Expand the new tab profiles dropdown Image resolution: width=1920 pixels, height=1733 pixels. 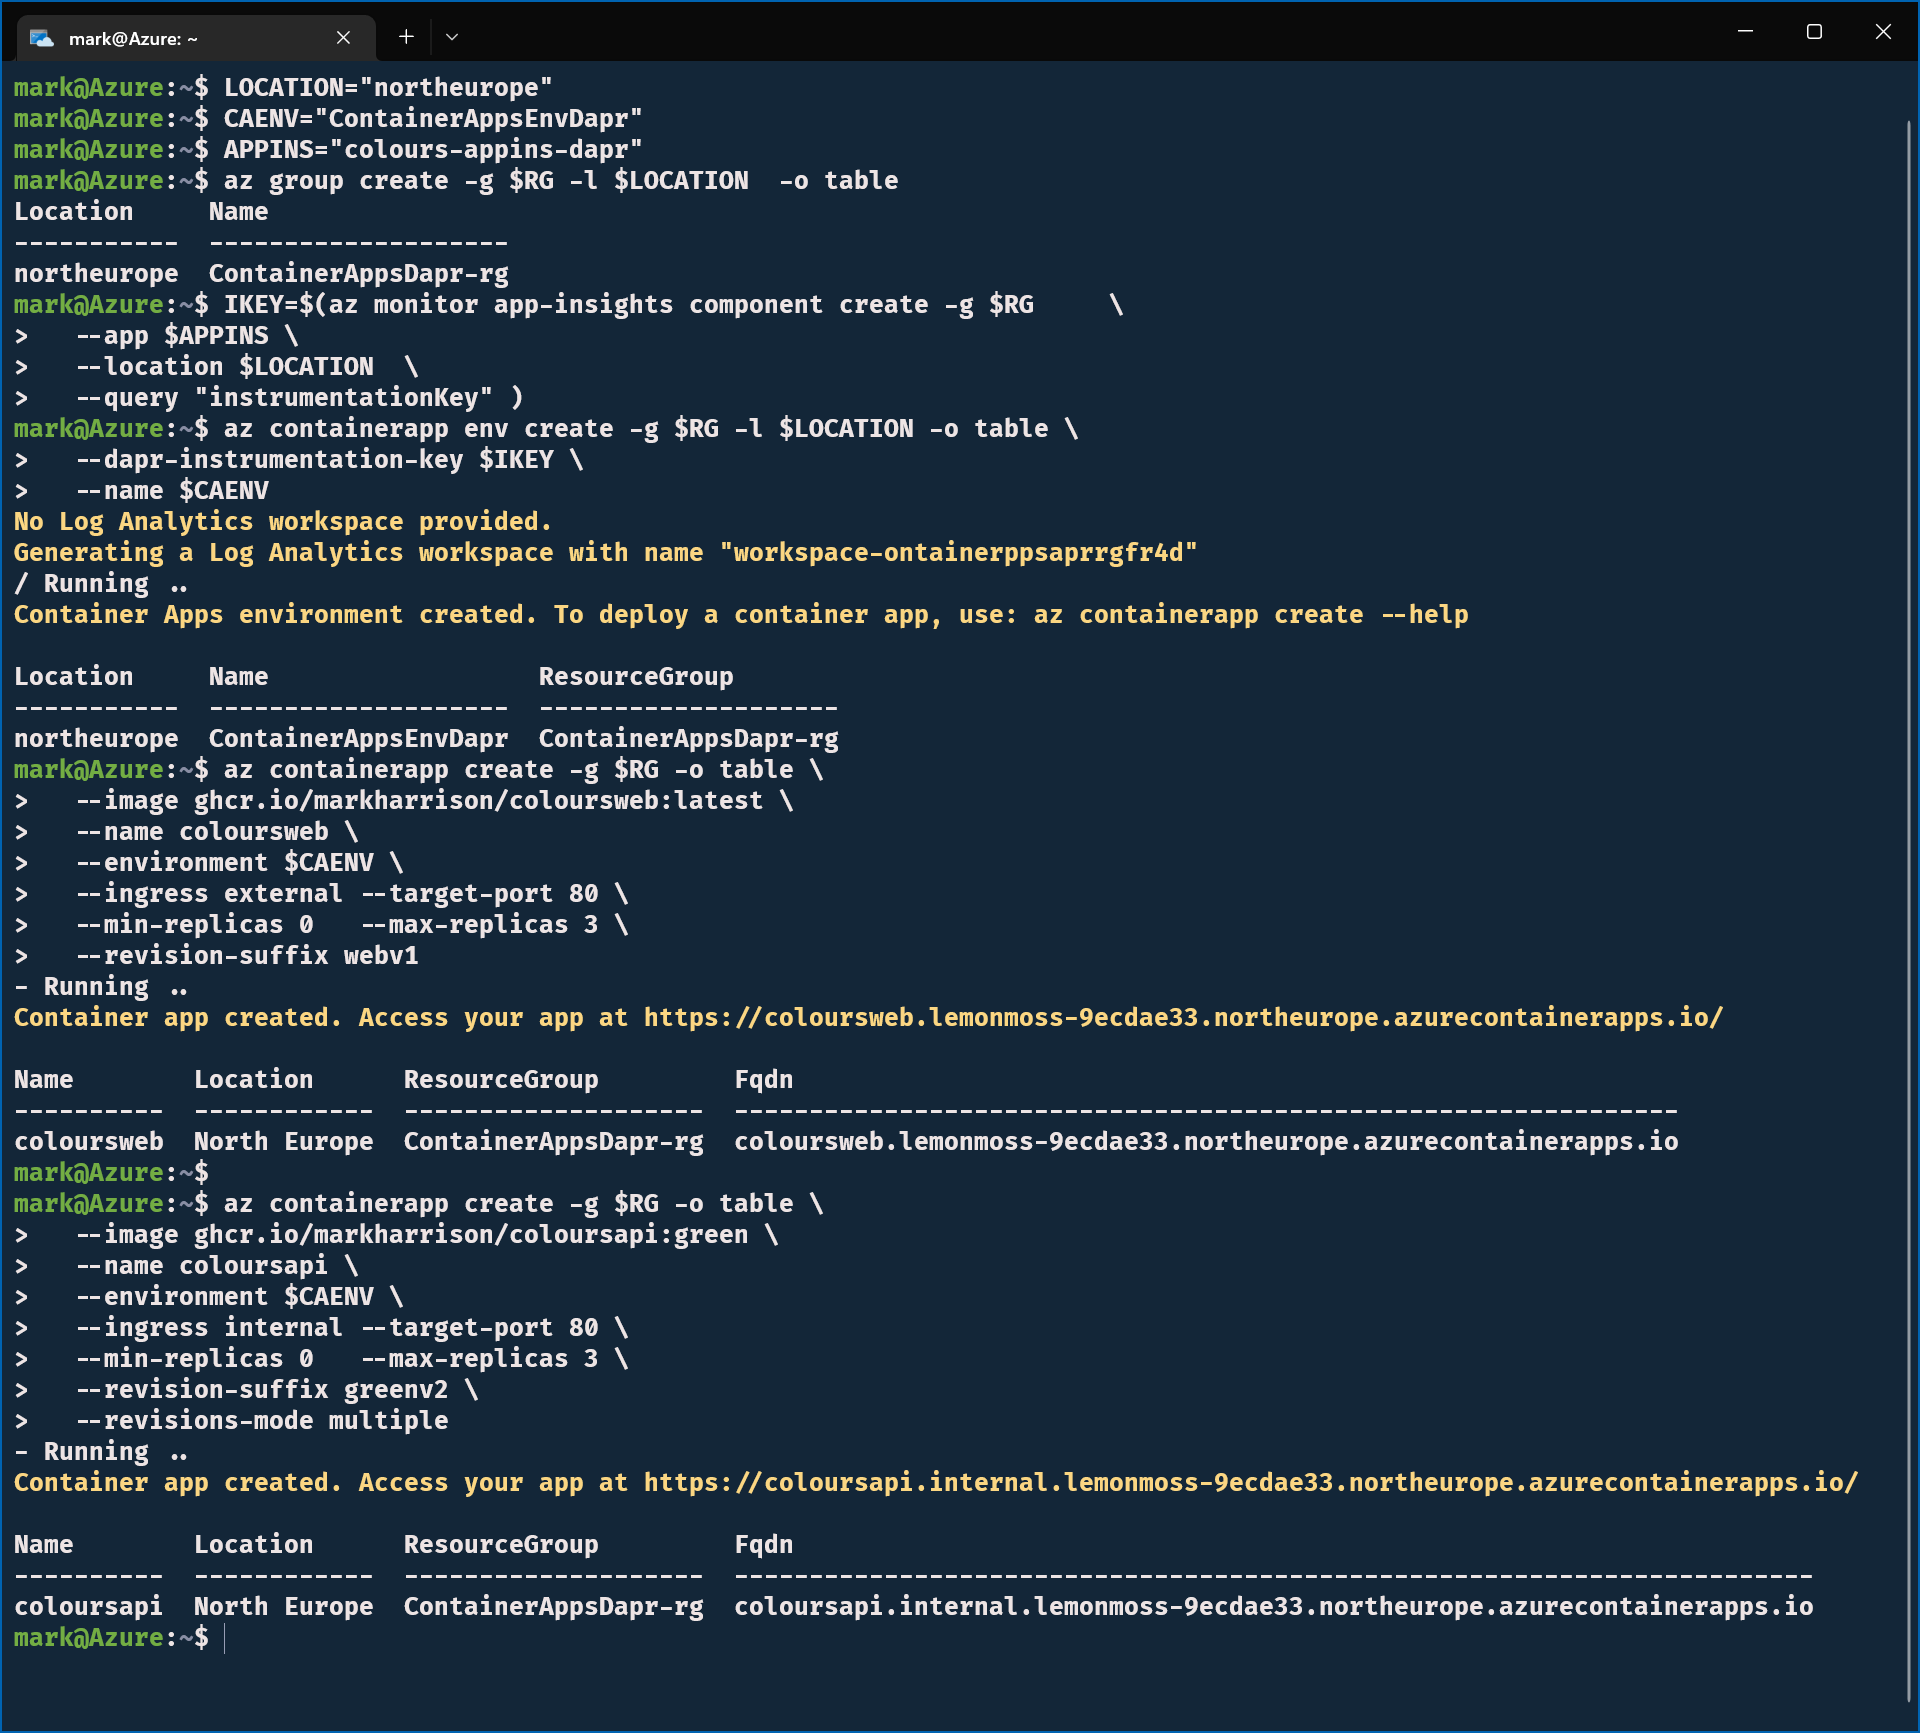point(452,37)
